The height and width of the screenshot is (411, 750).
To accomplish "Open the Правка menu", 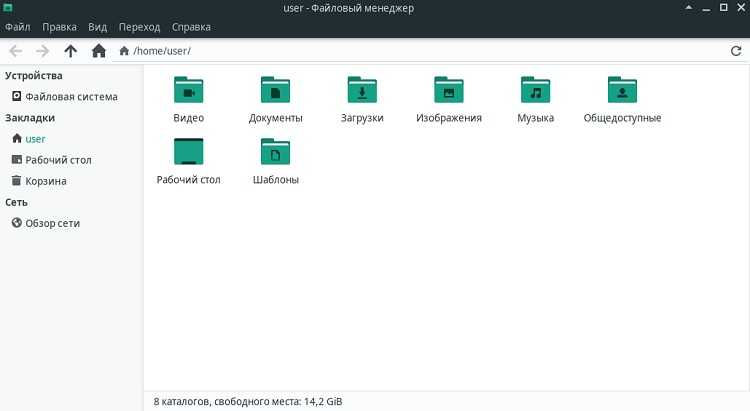I will click(59, 27).
